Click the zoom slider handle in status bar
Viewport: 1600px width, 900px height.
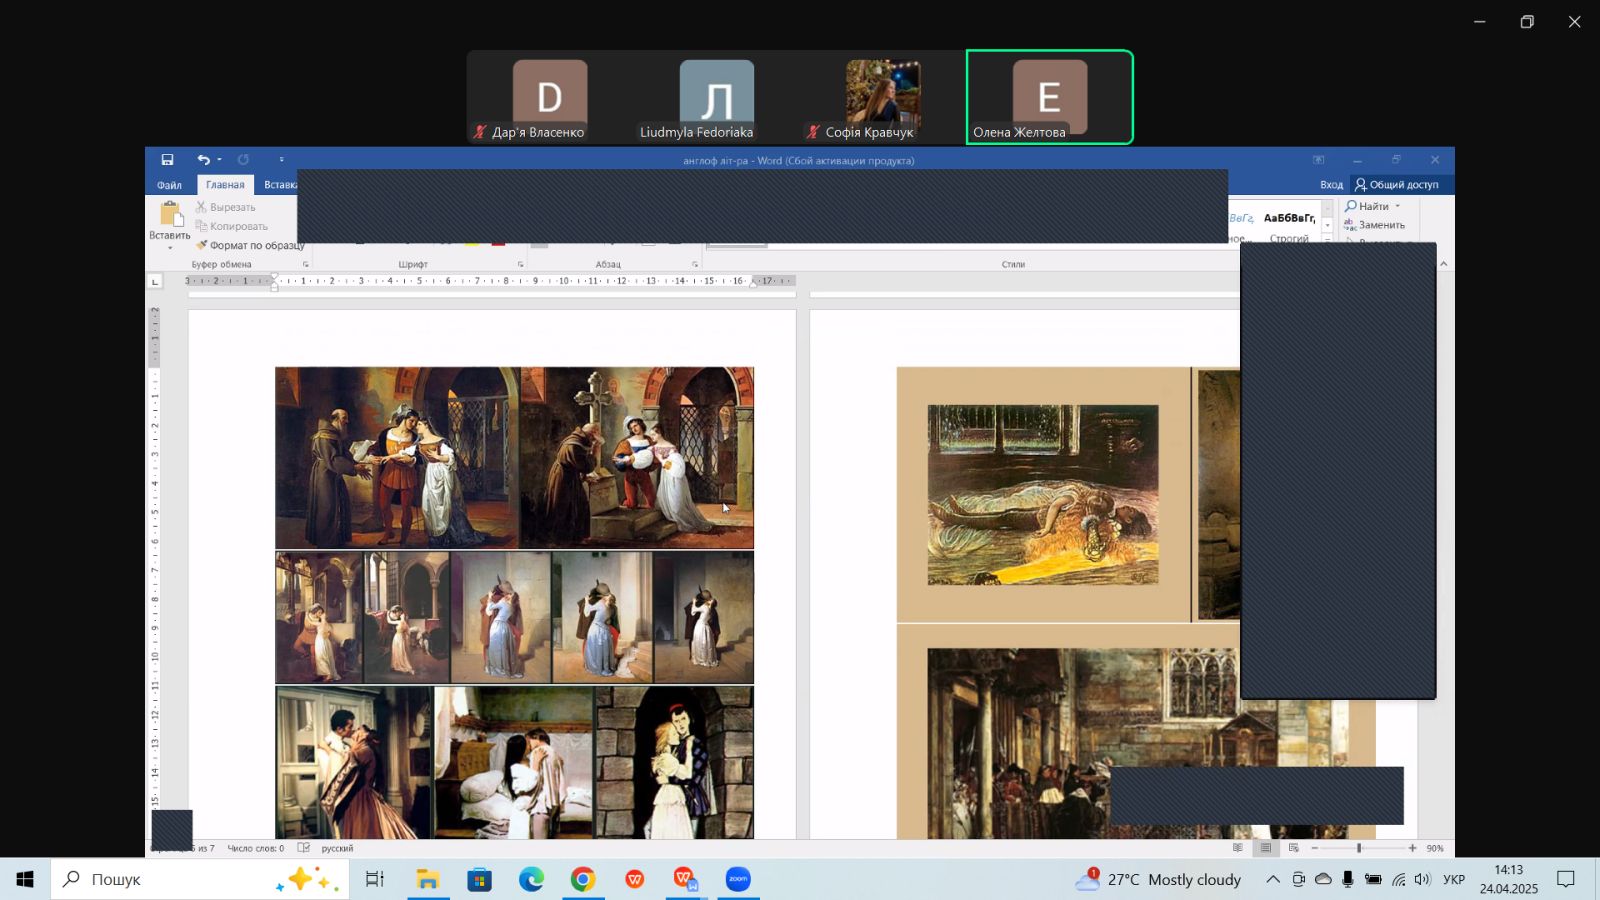point(1358,848)
